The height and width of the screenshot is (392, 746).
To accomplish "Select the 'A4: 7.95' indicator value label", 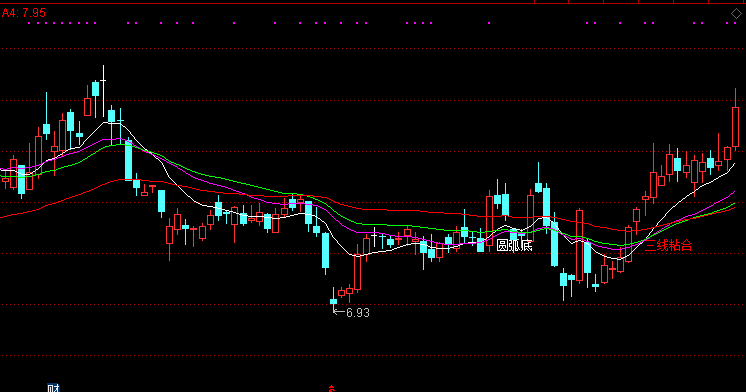I will [x=24, y=13].
